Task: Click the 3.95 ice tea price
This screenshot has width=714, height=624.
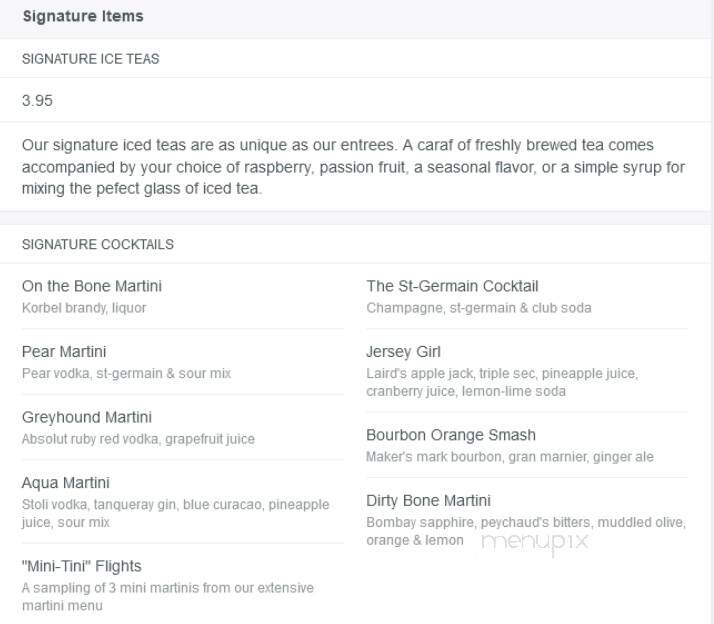Action: pos(37,100)
